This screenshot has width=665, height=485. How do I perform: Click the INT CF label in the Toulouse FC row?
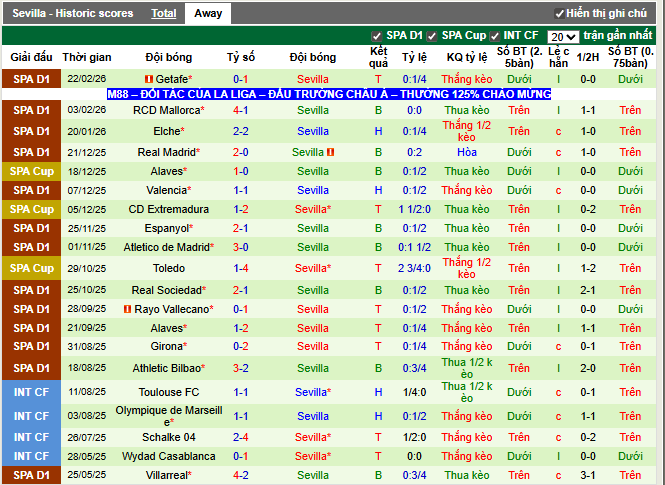click(31, 392)
